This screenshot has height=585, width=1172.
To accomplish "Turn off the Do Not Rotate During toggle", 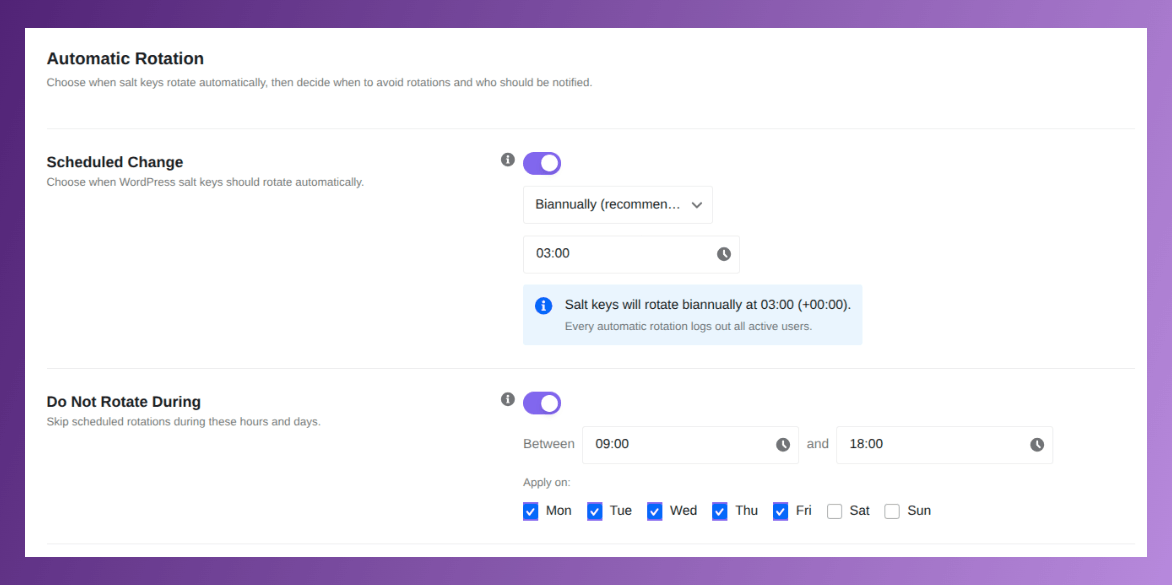I will [542, 403].
